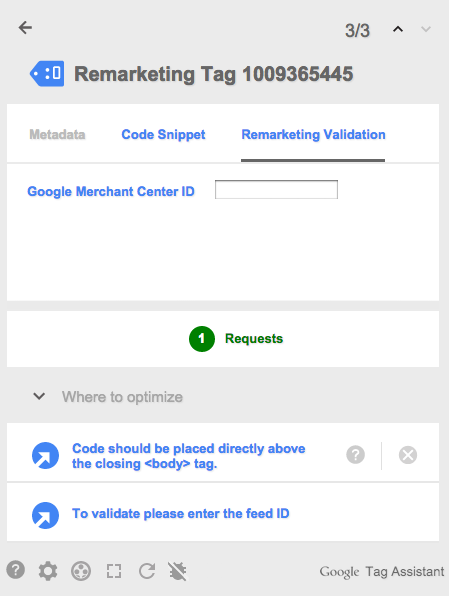Click the expand-to-fullscreen bracket icon
This screenshot has height=596, width=449.
coord(114,571)
